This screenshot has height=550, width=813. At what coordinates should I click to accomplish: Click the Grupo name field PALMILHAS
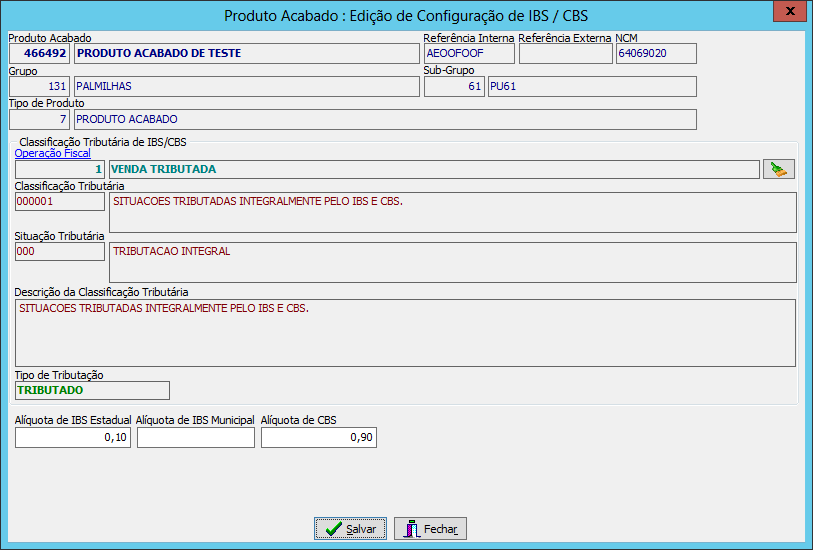tap(246, 87)
